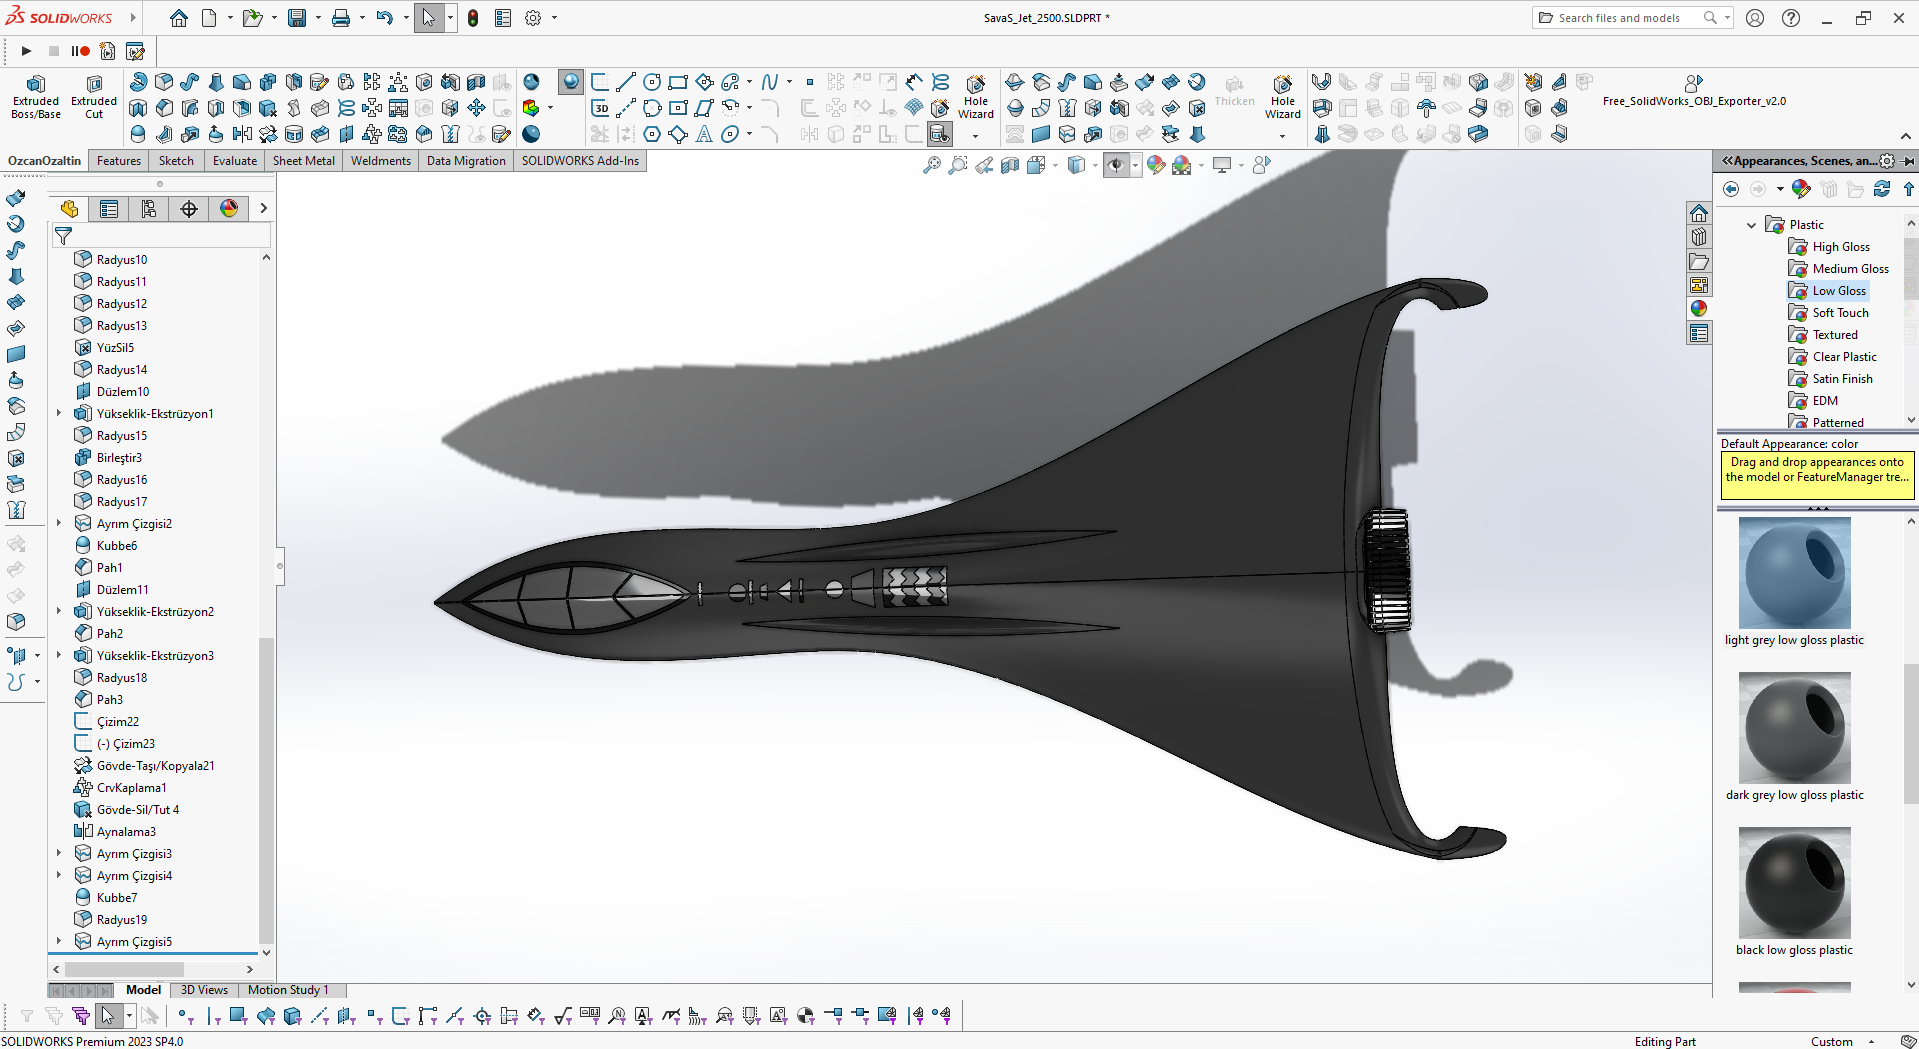Viewport: 1919px width, 1049px height.
Task: Expand the Yükseklik-Ekstrüzyon1 feature
Action: (x=59, y=413)
